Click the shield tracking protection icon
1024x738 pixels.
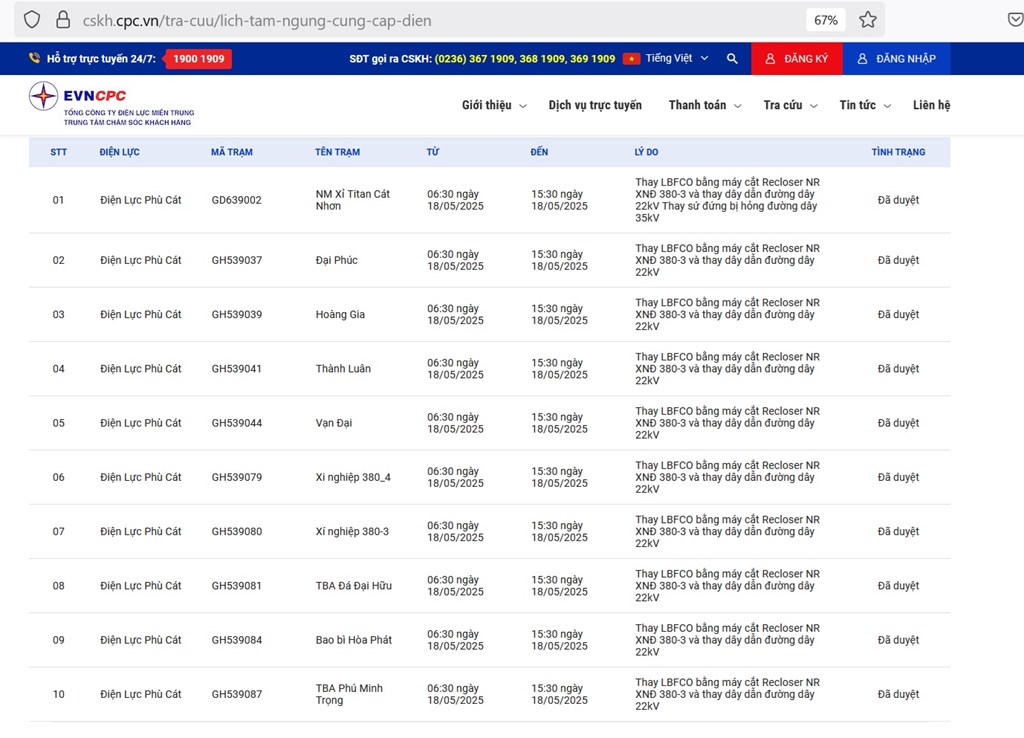pyautogui.click(x=32, y=20)
